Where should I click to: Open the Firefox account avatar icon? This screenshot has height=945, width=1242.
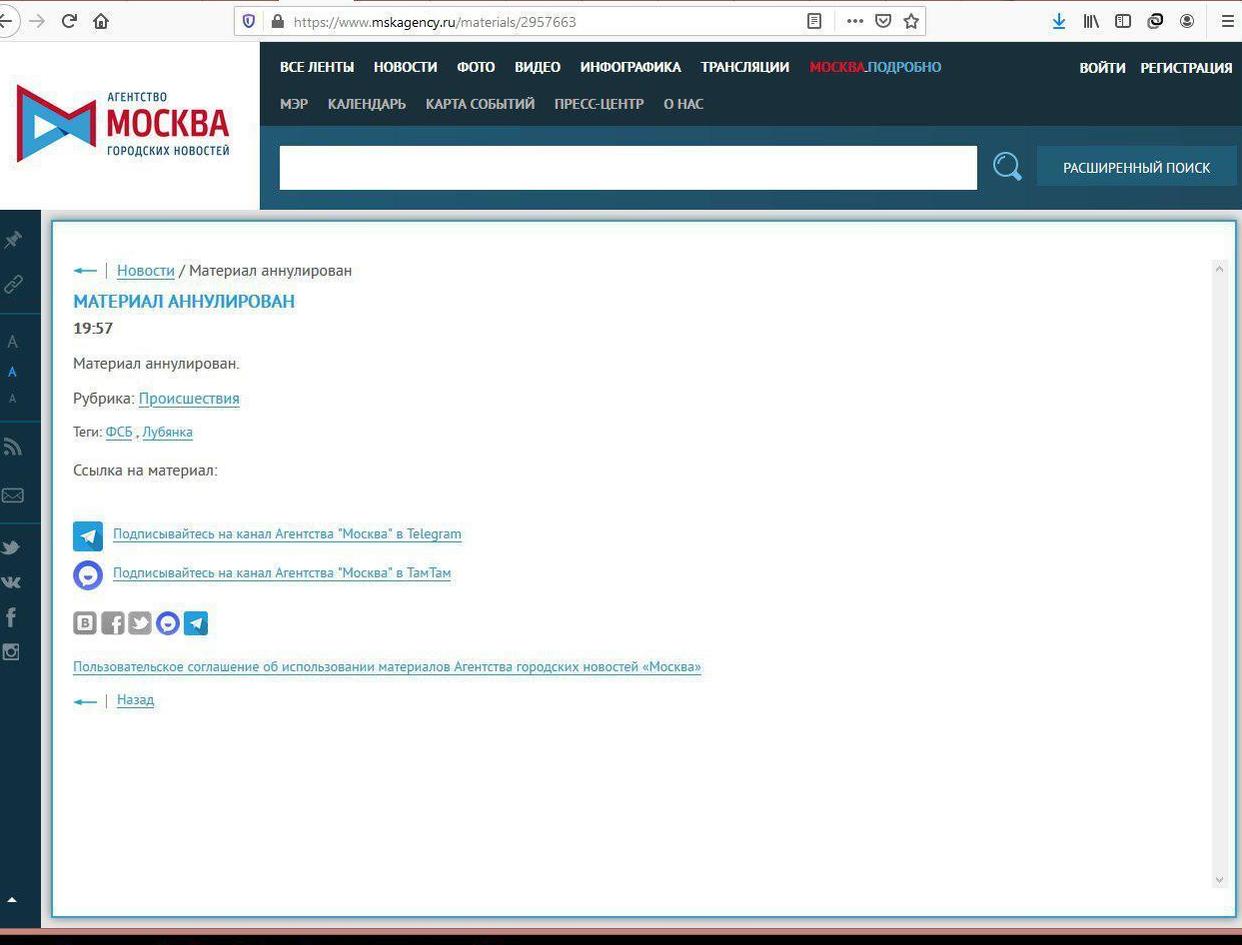[1187, 21]
